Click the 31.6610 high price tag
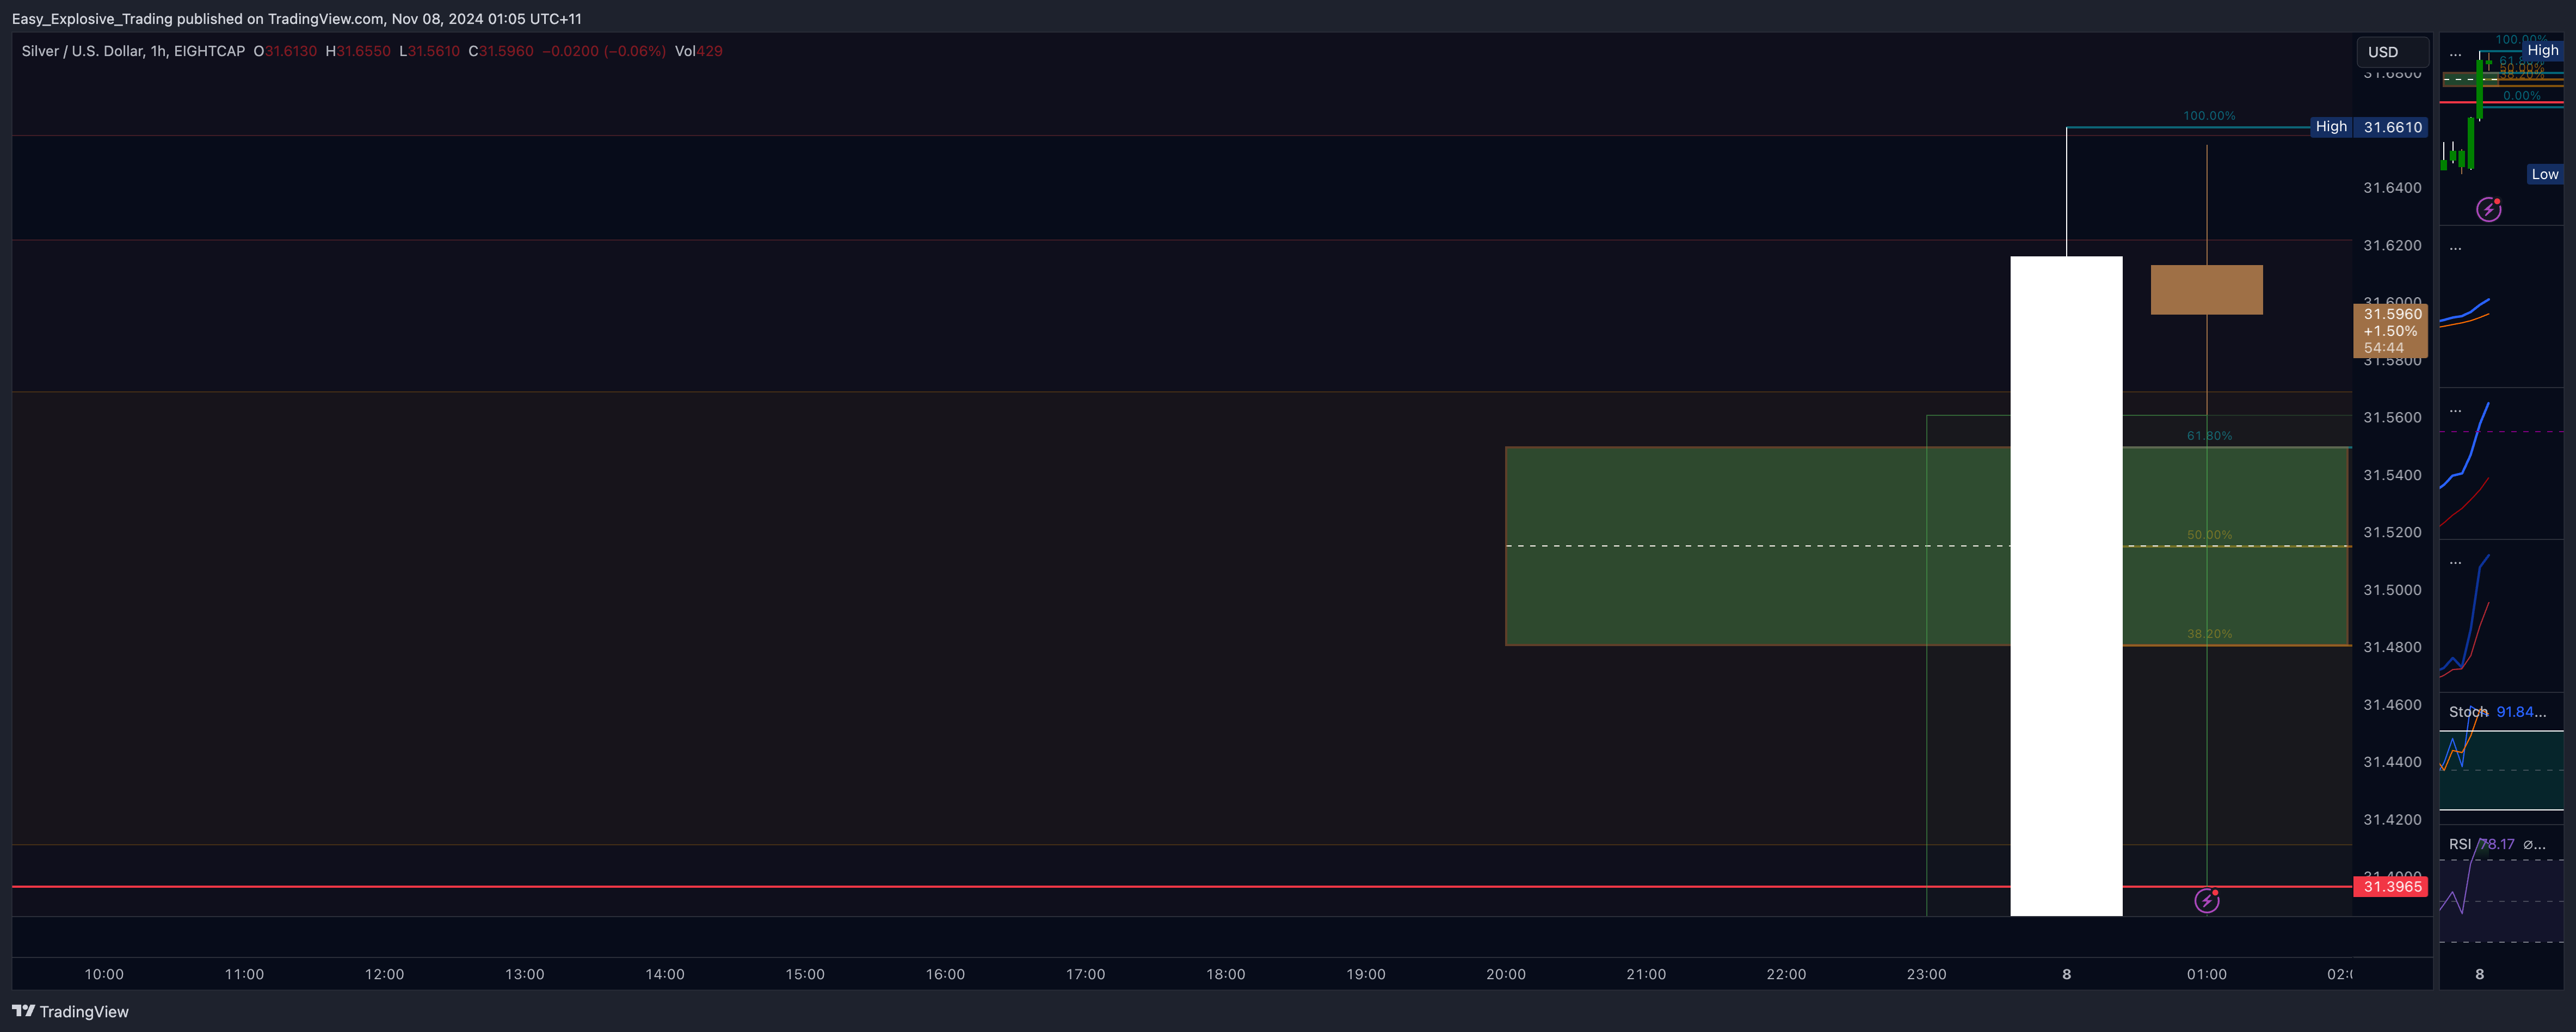 [2392, 127]
